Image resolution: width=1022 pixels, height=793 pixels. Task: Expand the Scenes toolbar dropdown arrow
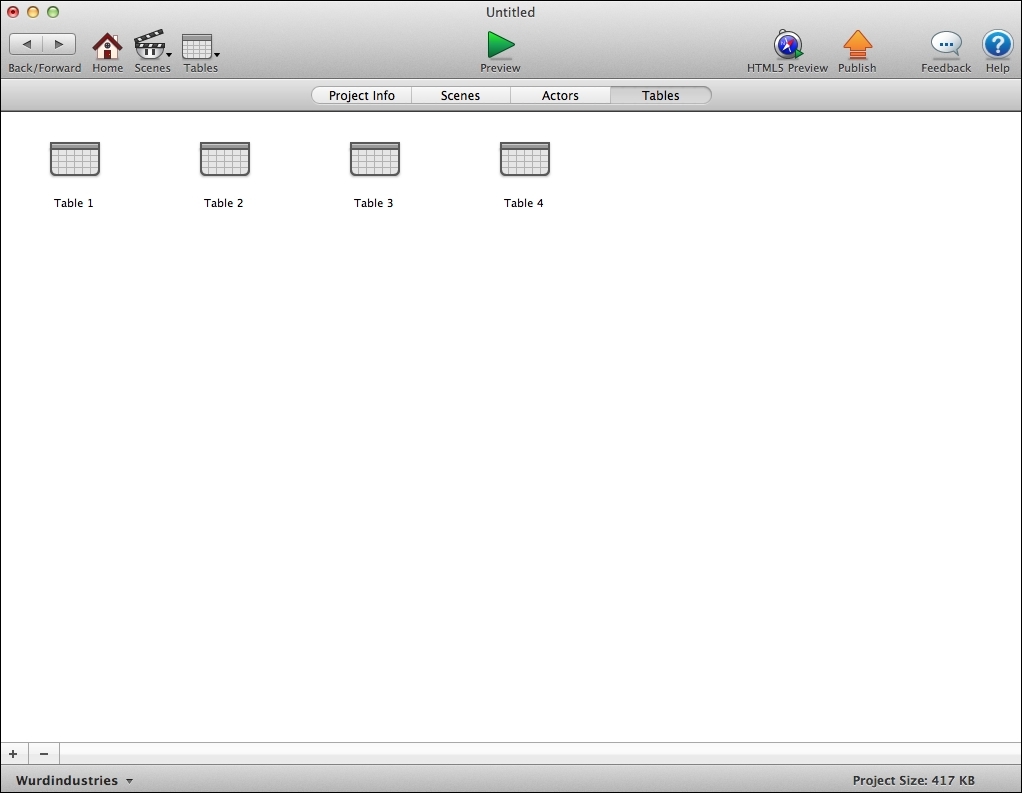(169, 55)
